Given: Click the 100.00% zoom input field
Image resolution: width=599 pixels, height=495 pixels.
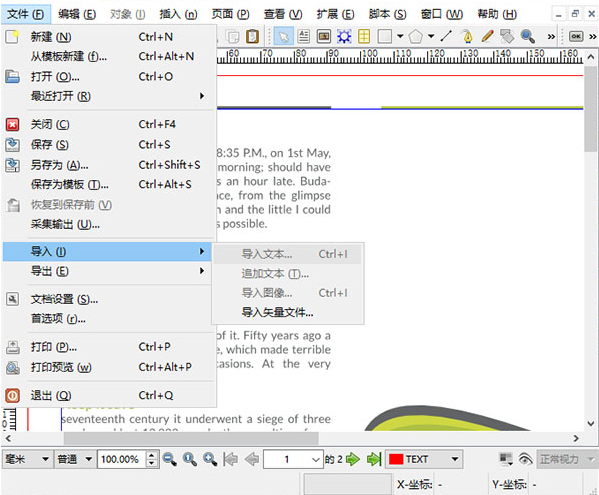Looking at the screenshot, I should tap(122, 459).
